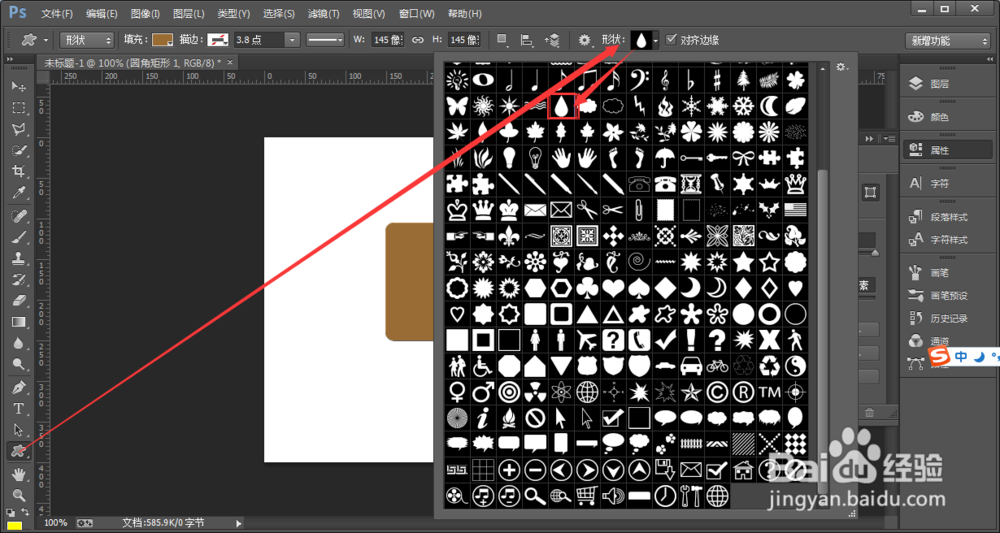Screen dimensions: 1000x533
Task: Pick the copyright symbol shape
Action: pos(717,391)
